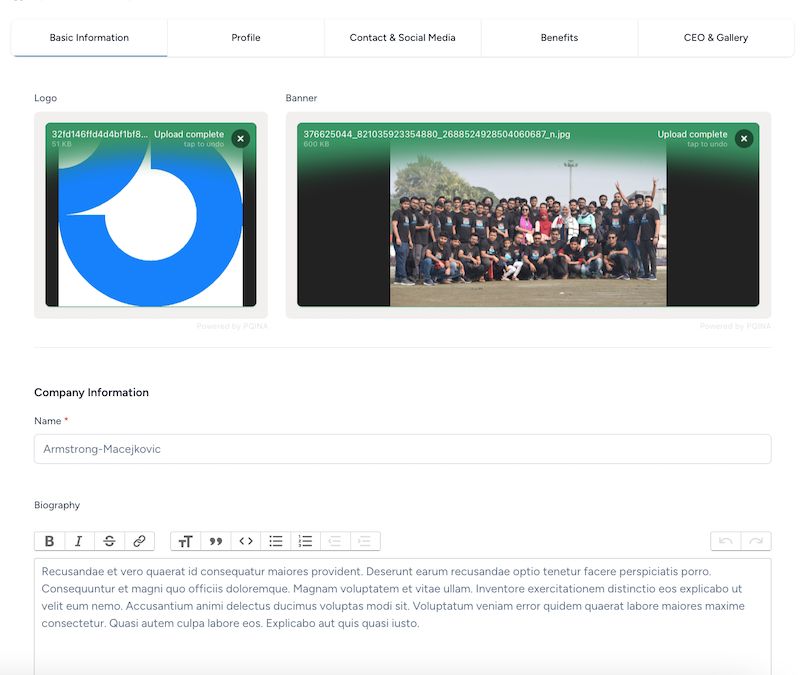
Task: Go to the Benefits tab
Action: [559, 38]
